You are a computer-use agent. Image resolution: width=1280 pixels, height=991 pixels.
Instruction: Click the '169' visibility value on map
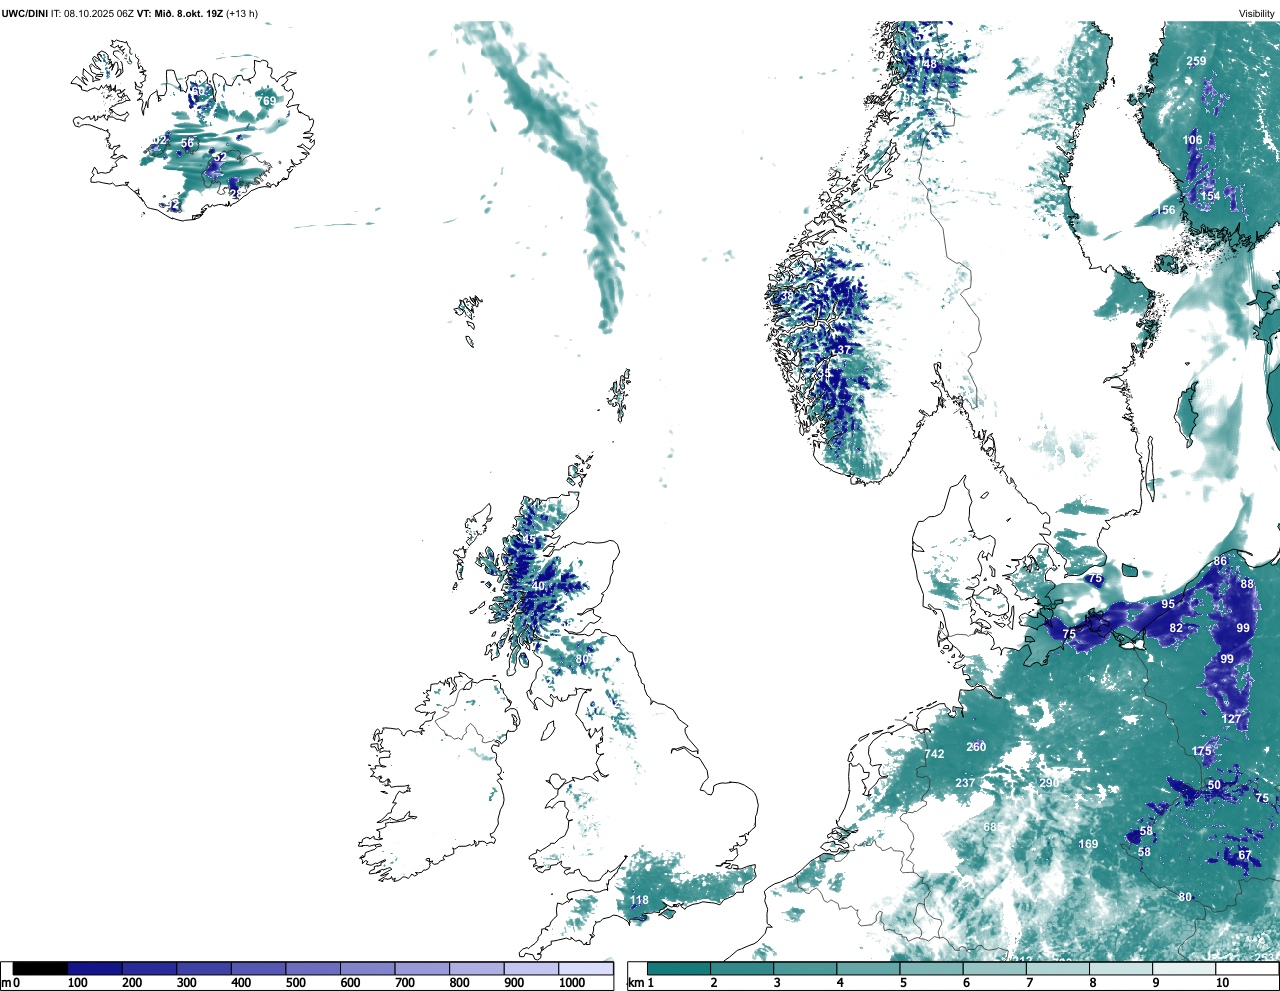coord(1088,844)
